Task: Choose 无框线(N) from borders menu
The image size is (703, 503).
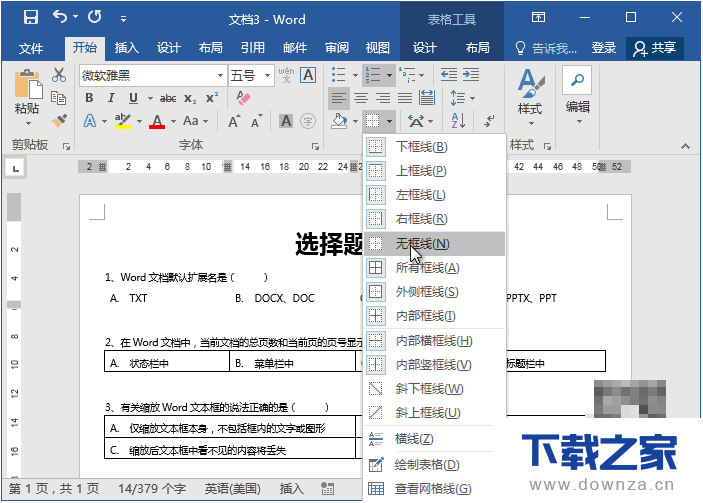Action: tap(434, 244)
